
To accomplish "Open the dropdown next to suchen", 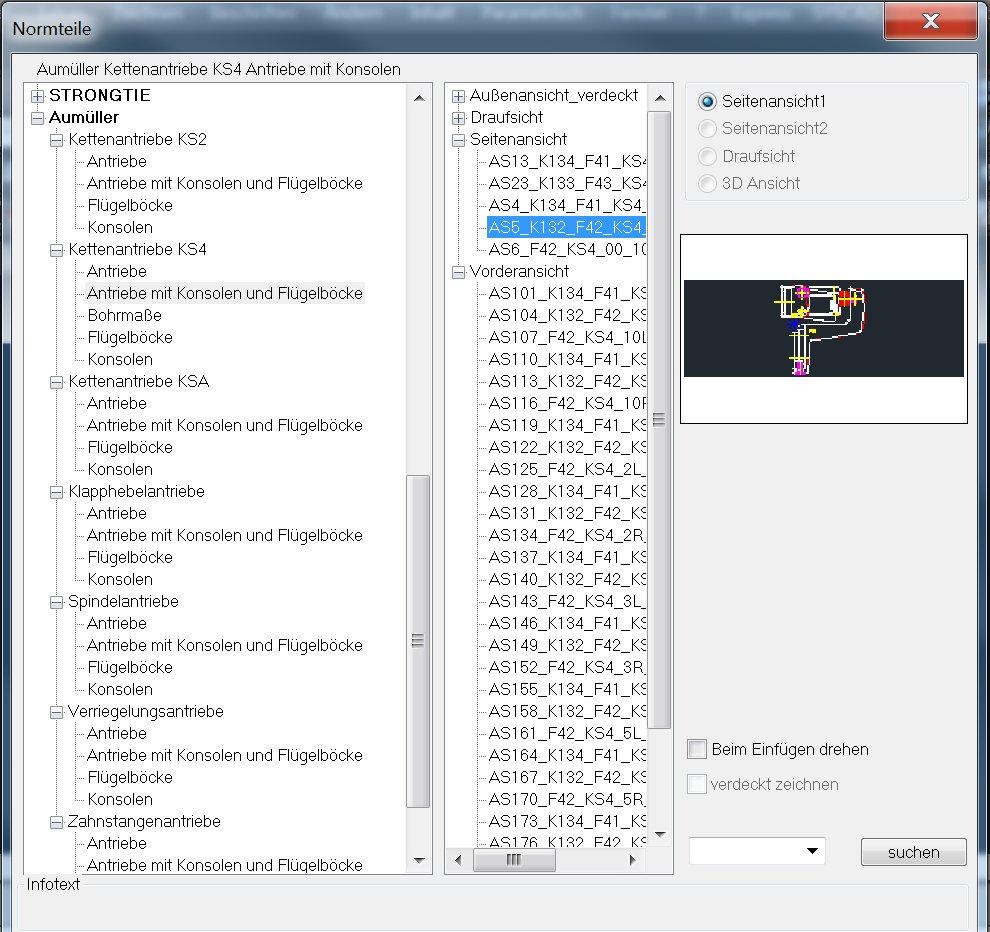I will coord(811,851).
